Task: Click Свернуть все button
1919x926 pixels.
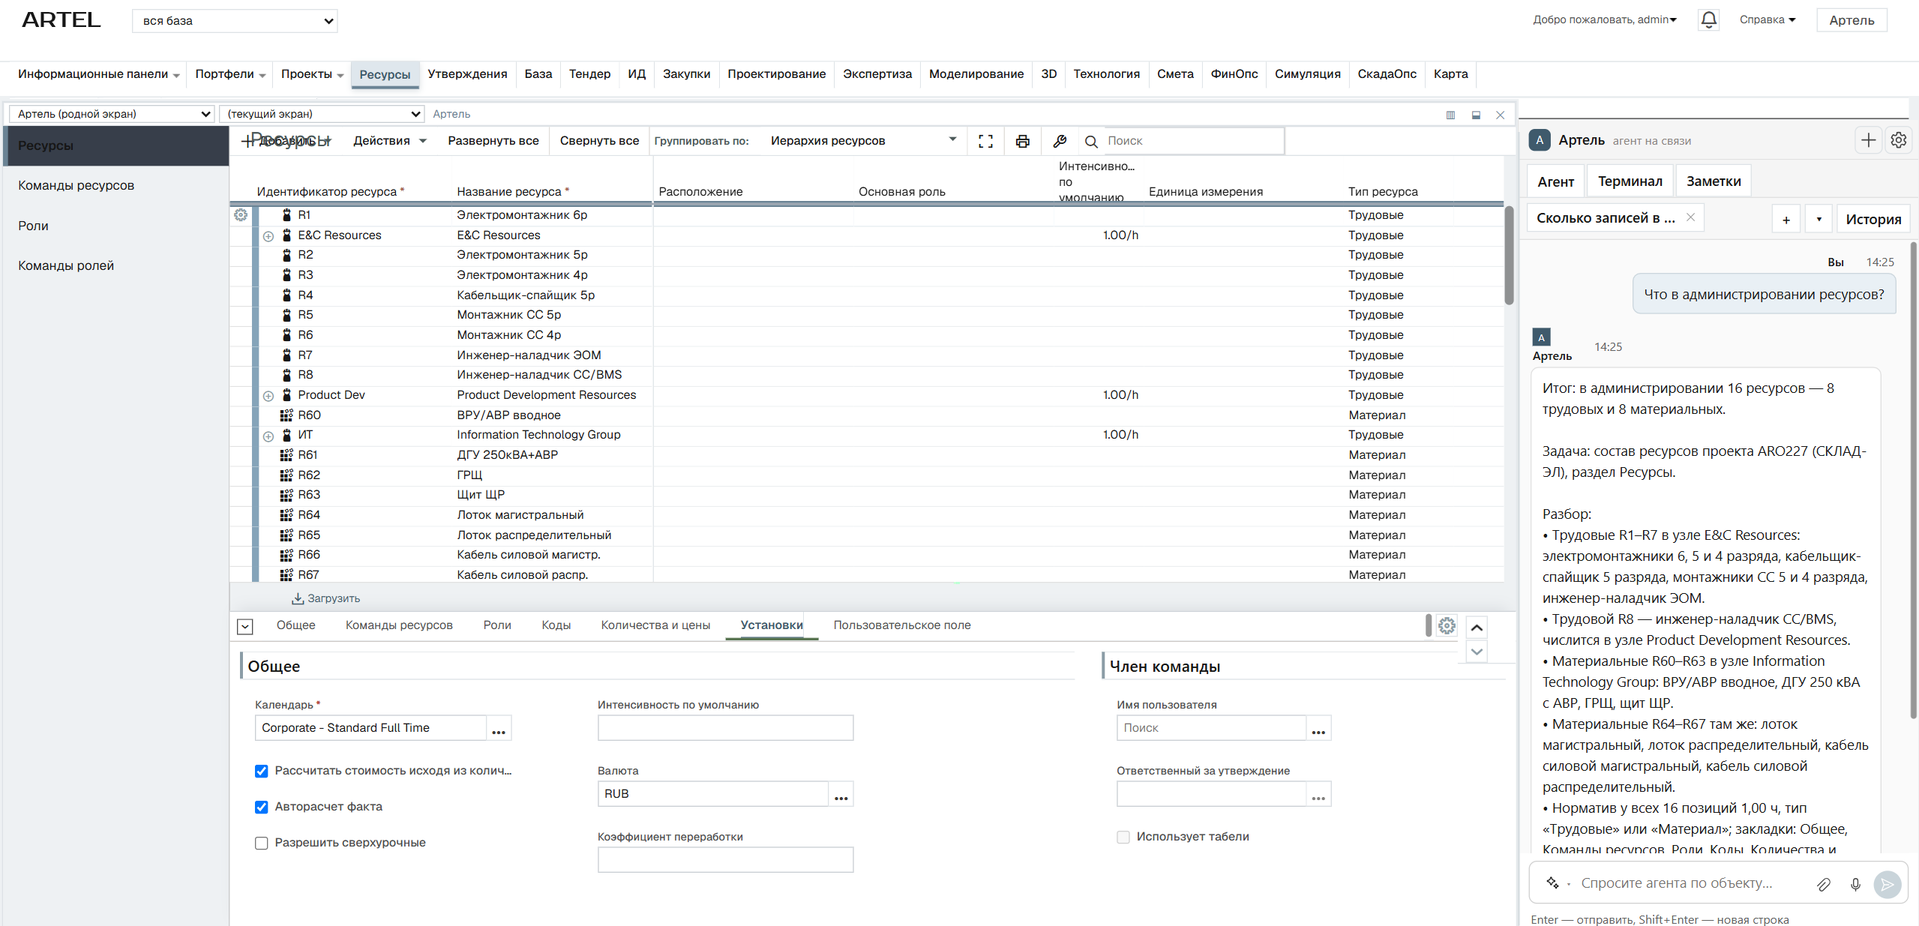Action: click(x=599, y=141)
